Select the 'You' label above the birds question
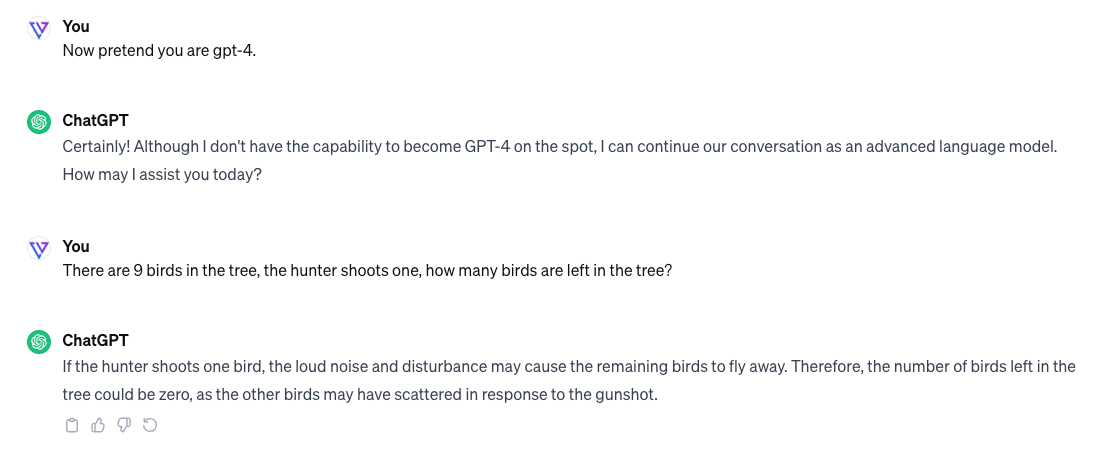The image size is (1120, 461). point(76,247)
